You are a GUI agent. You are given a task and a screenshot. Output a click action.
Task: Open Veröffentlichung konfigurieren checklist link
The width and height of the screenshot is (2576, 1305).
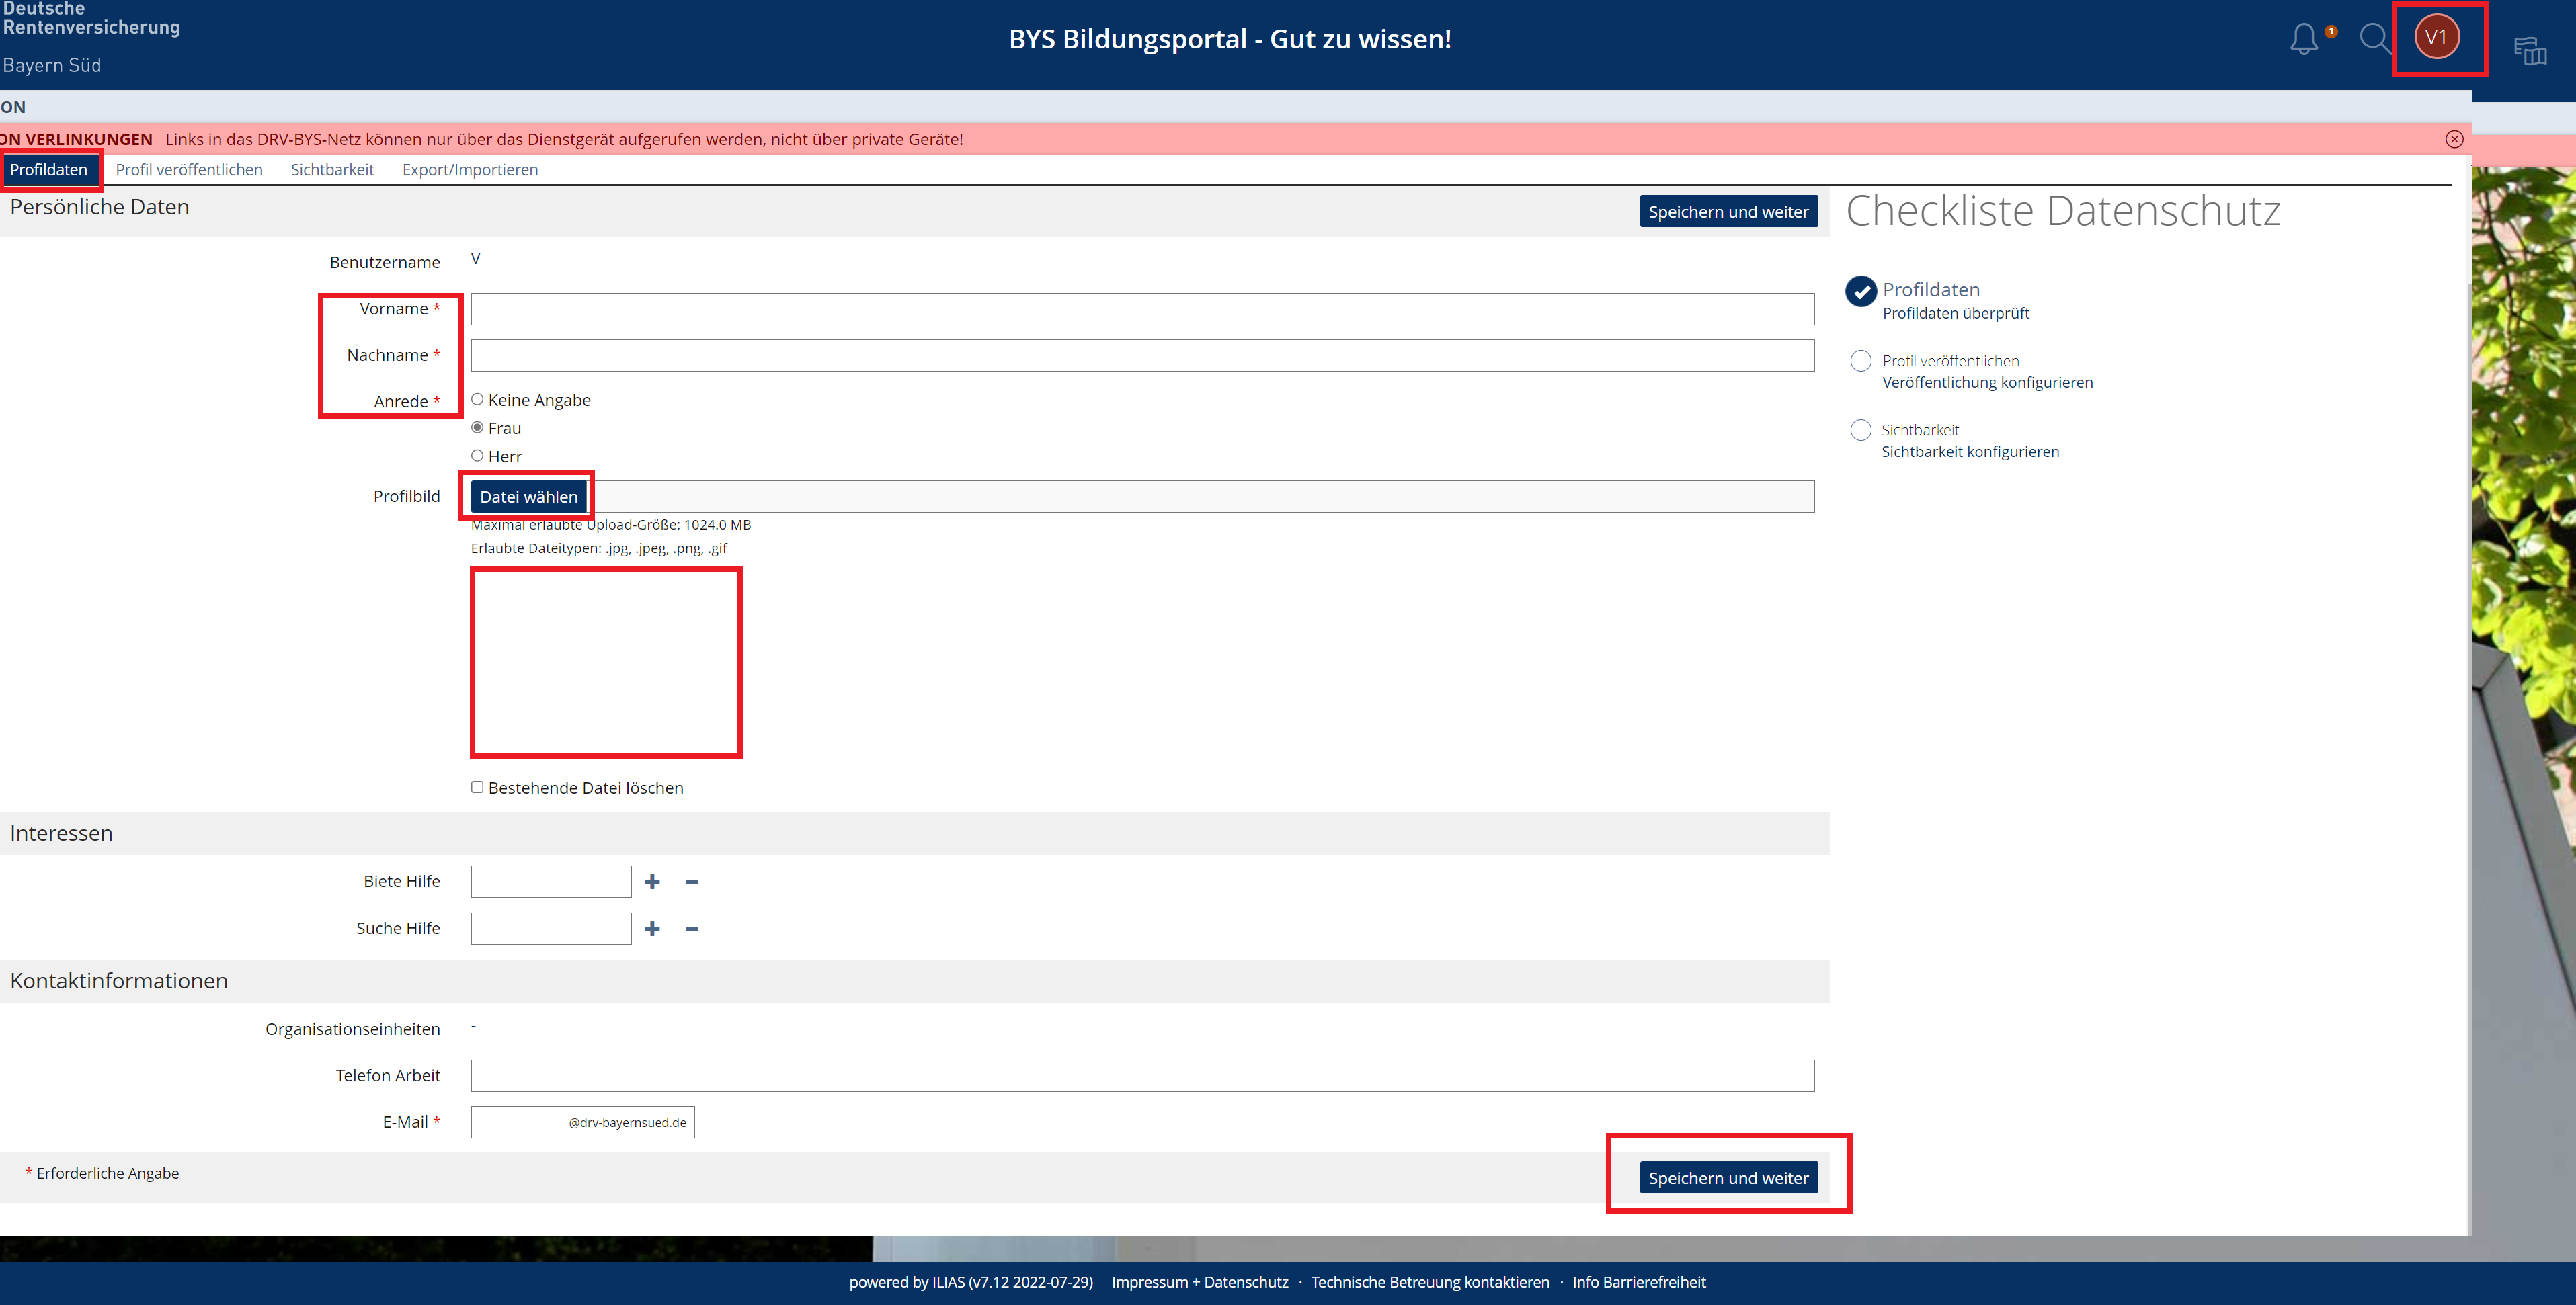click(1987, 382)
